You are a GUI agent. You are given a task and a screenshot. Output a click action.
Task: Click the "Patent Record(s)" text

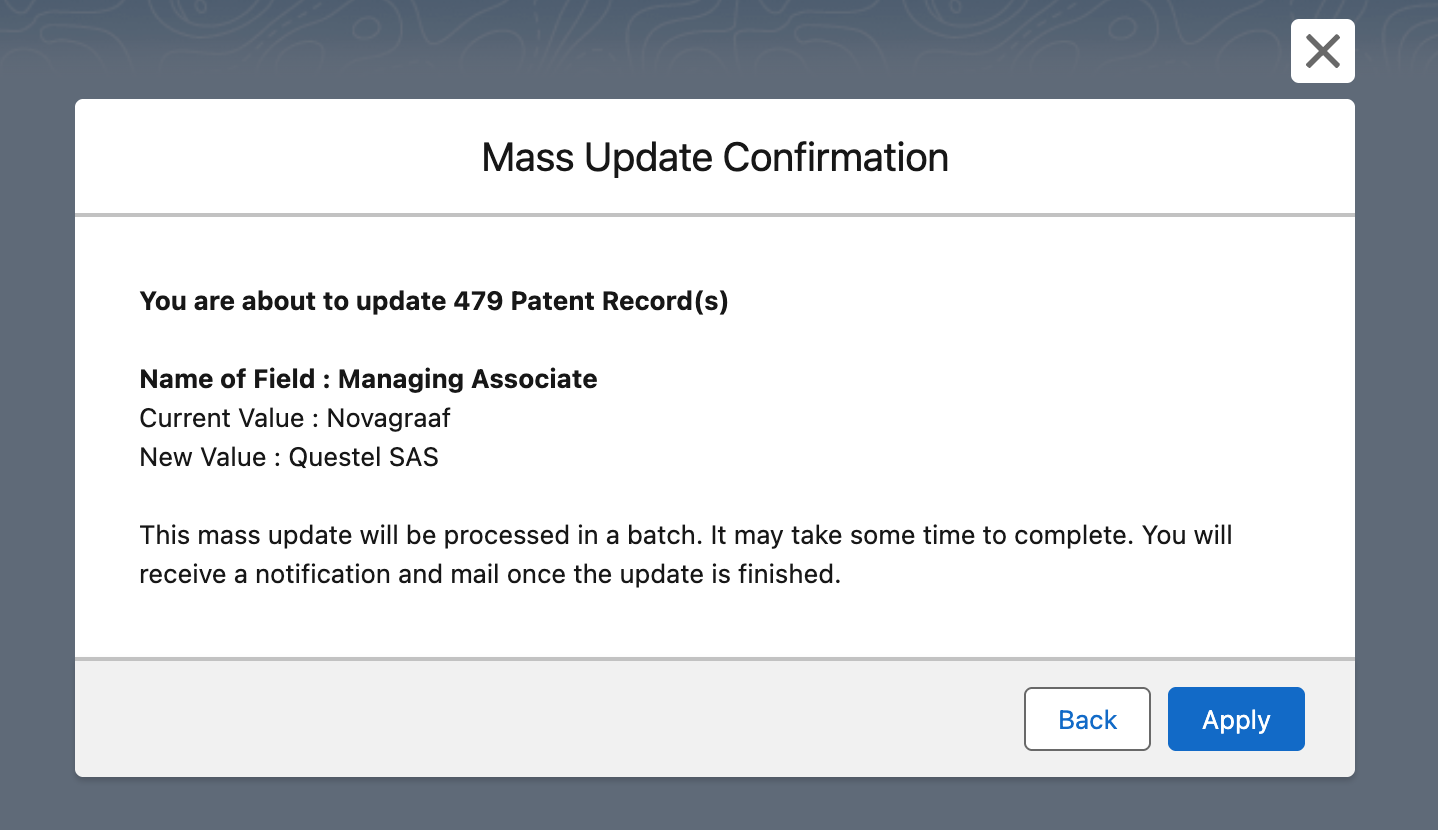pyautogui.click(x=619, y=301)
